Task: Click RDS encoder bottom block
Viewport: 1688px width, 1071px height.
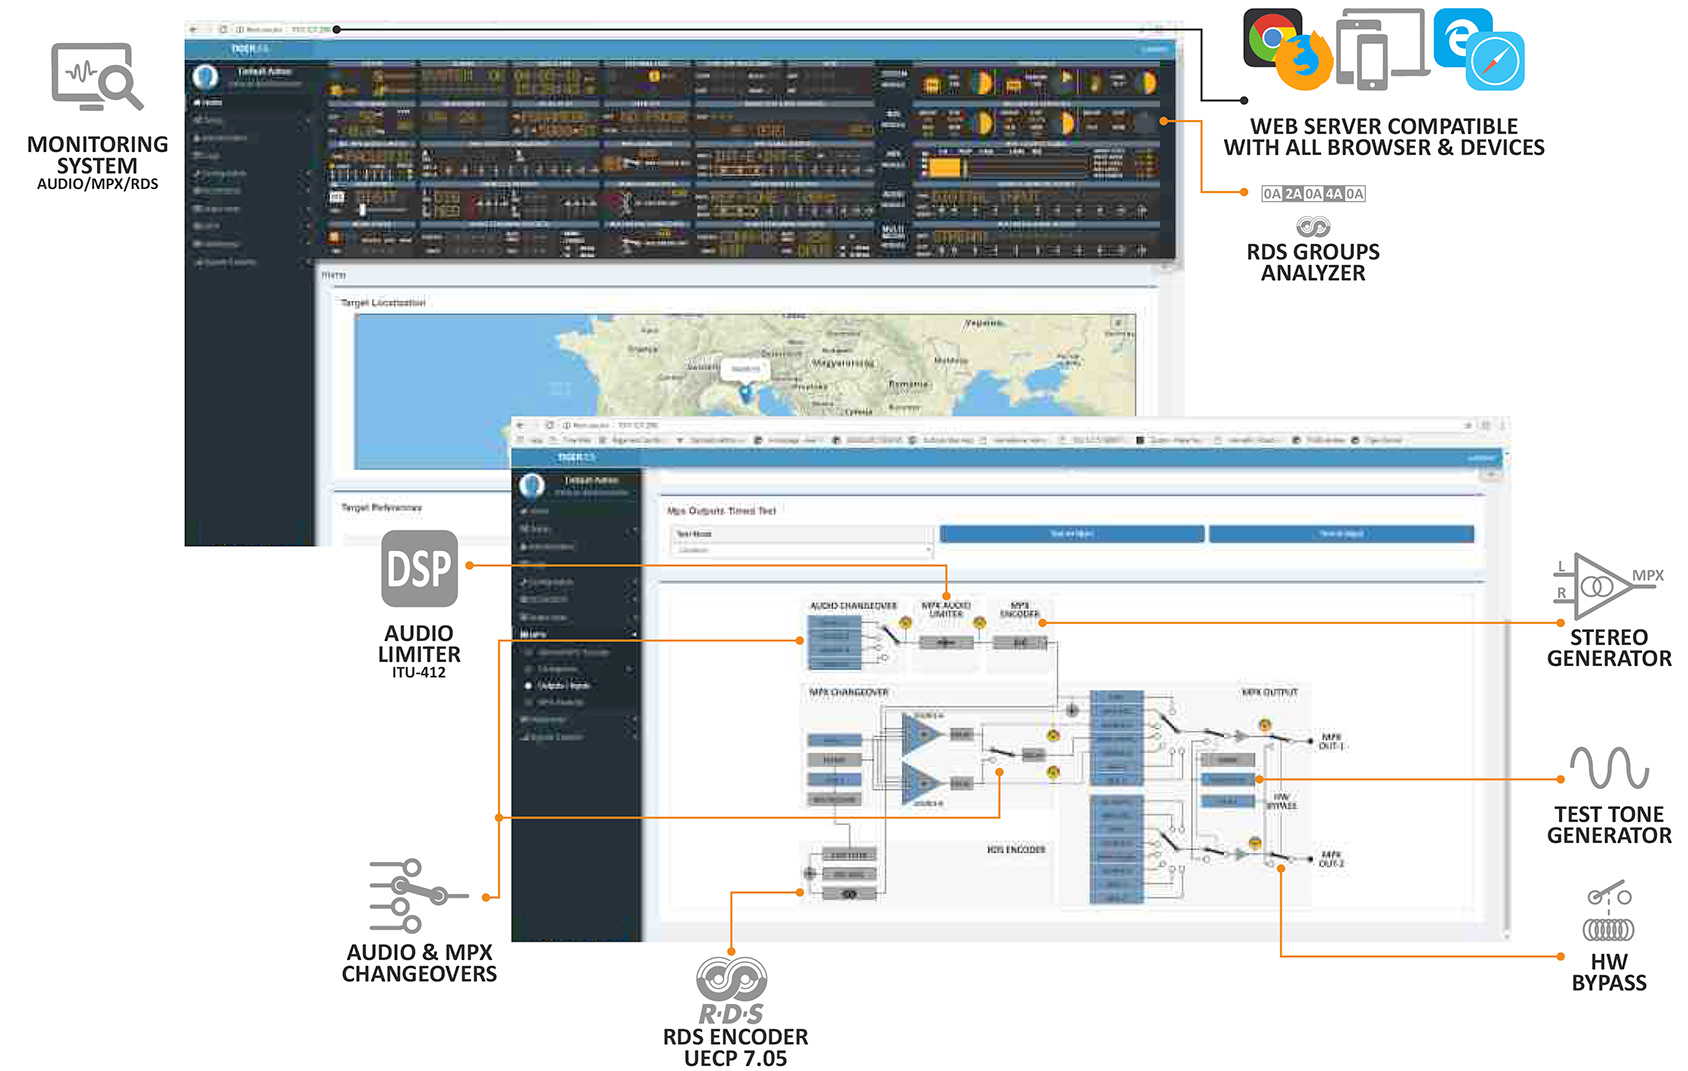Action: (849, 894)
